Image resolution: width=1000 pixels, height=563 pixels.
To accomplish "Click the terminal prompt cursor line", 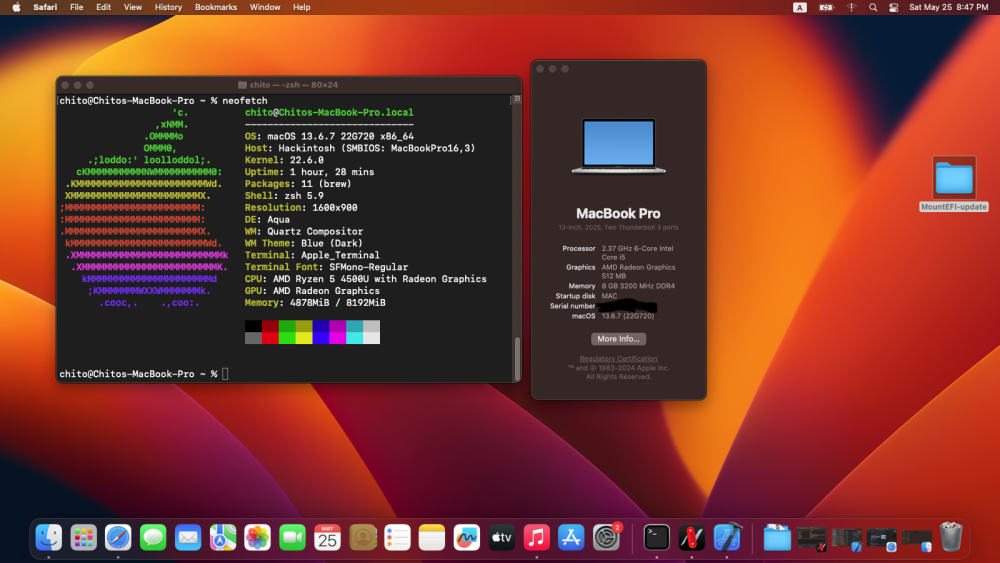I will click(144, 374).
